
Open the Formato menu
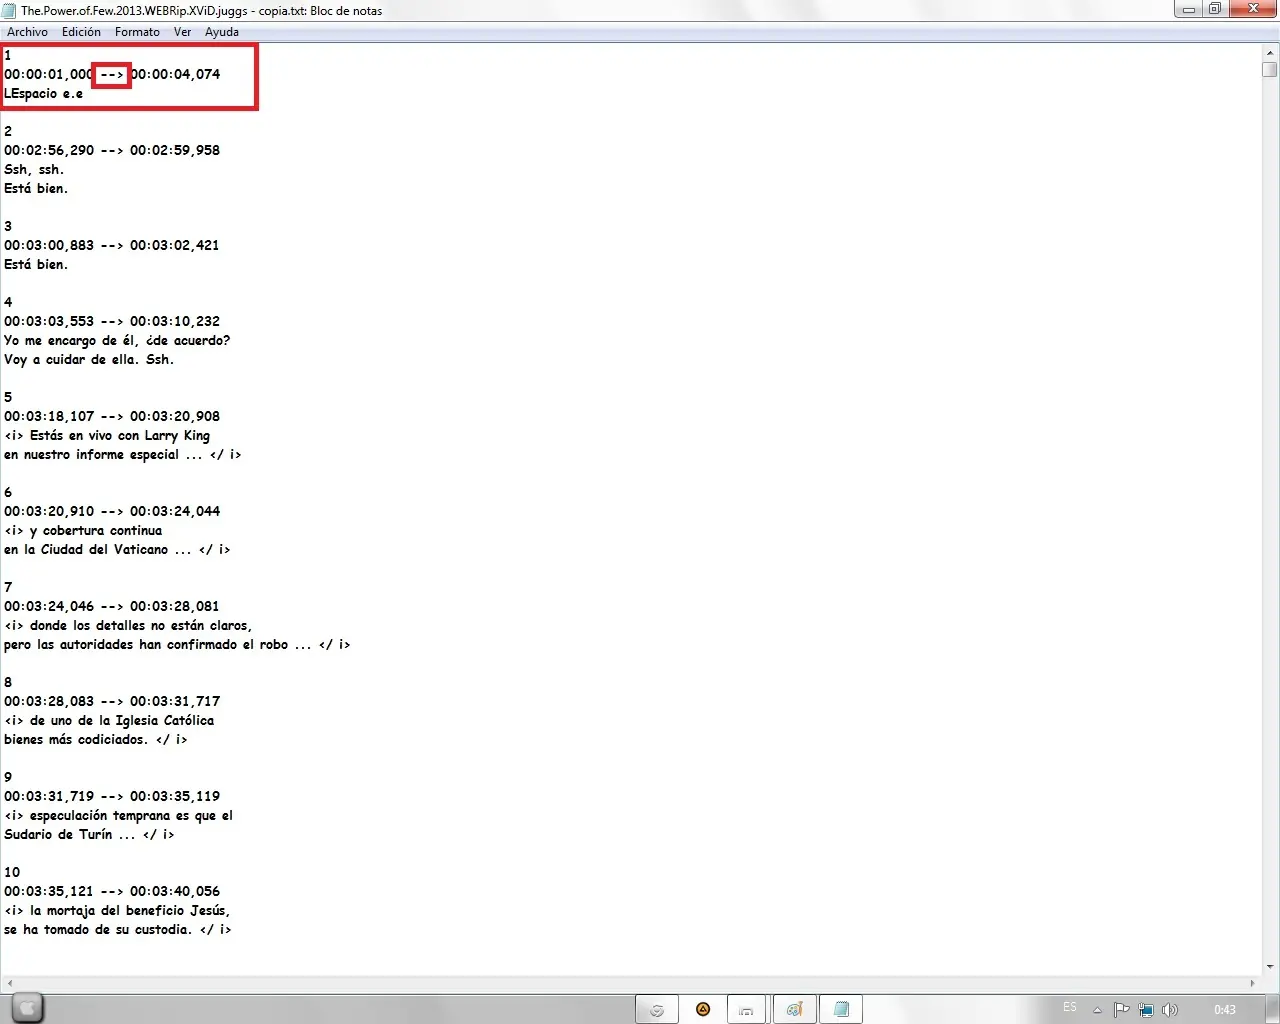(x=137, y=32)
